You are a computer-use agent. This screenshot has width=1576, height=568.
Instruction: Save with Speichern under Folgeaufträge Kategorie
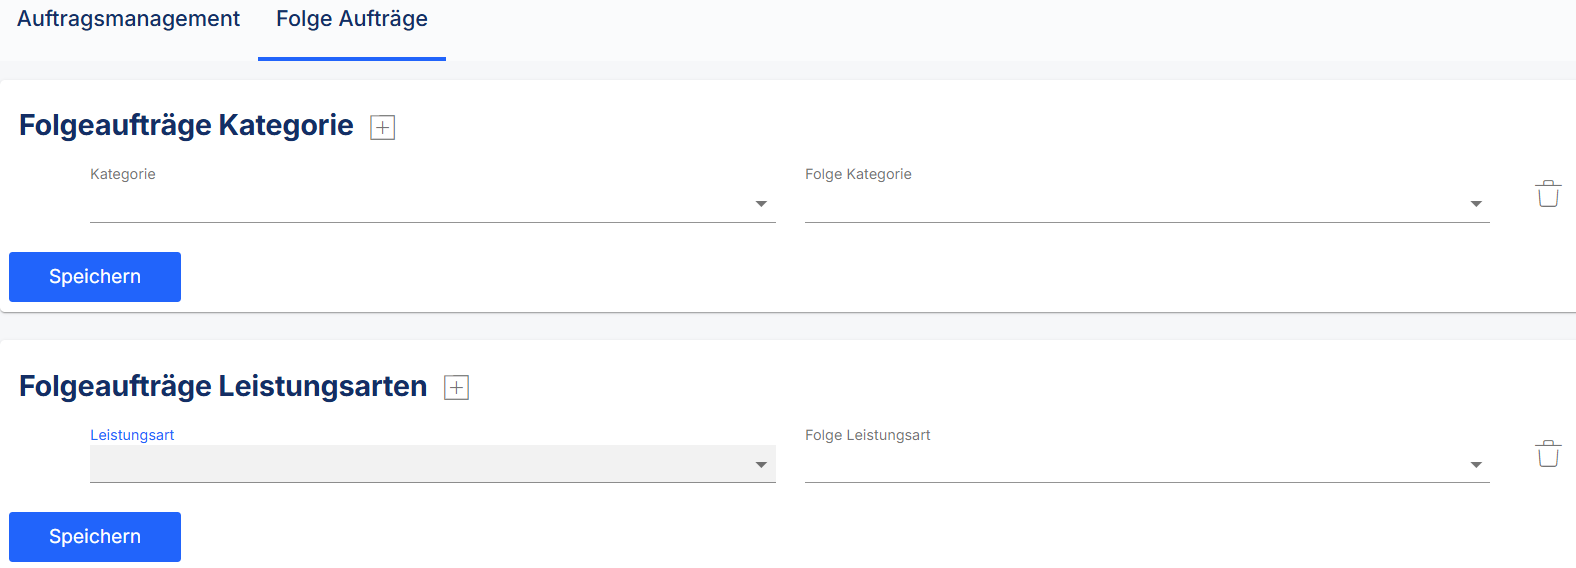coord(95,277)
